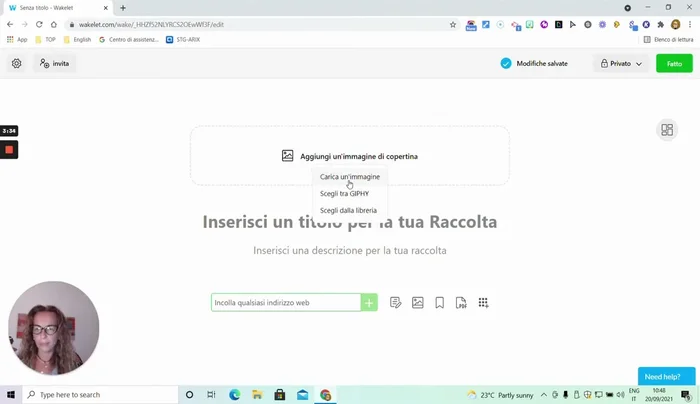
Task: Open the ENG IT language indicator
Action: pos(634,395)
